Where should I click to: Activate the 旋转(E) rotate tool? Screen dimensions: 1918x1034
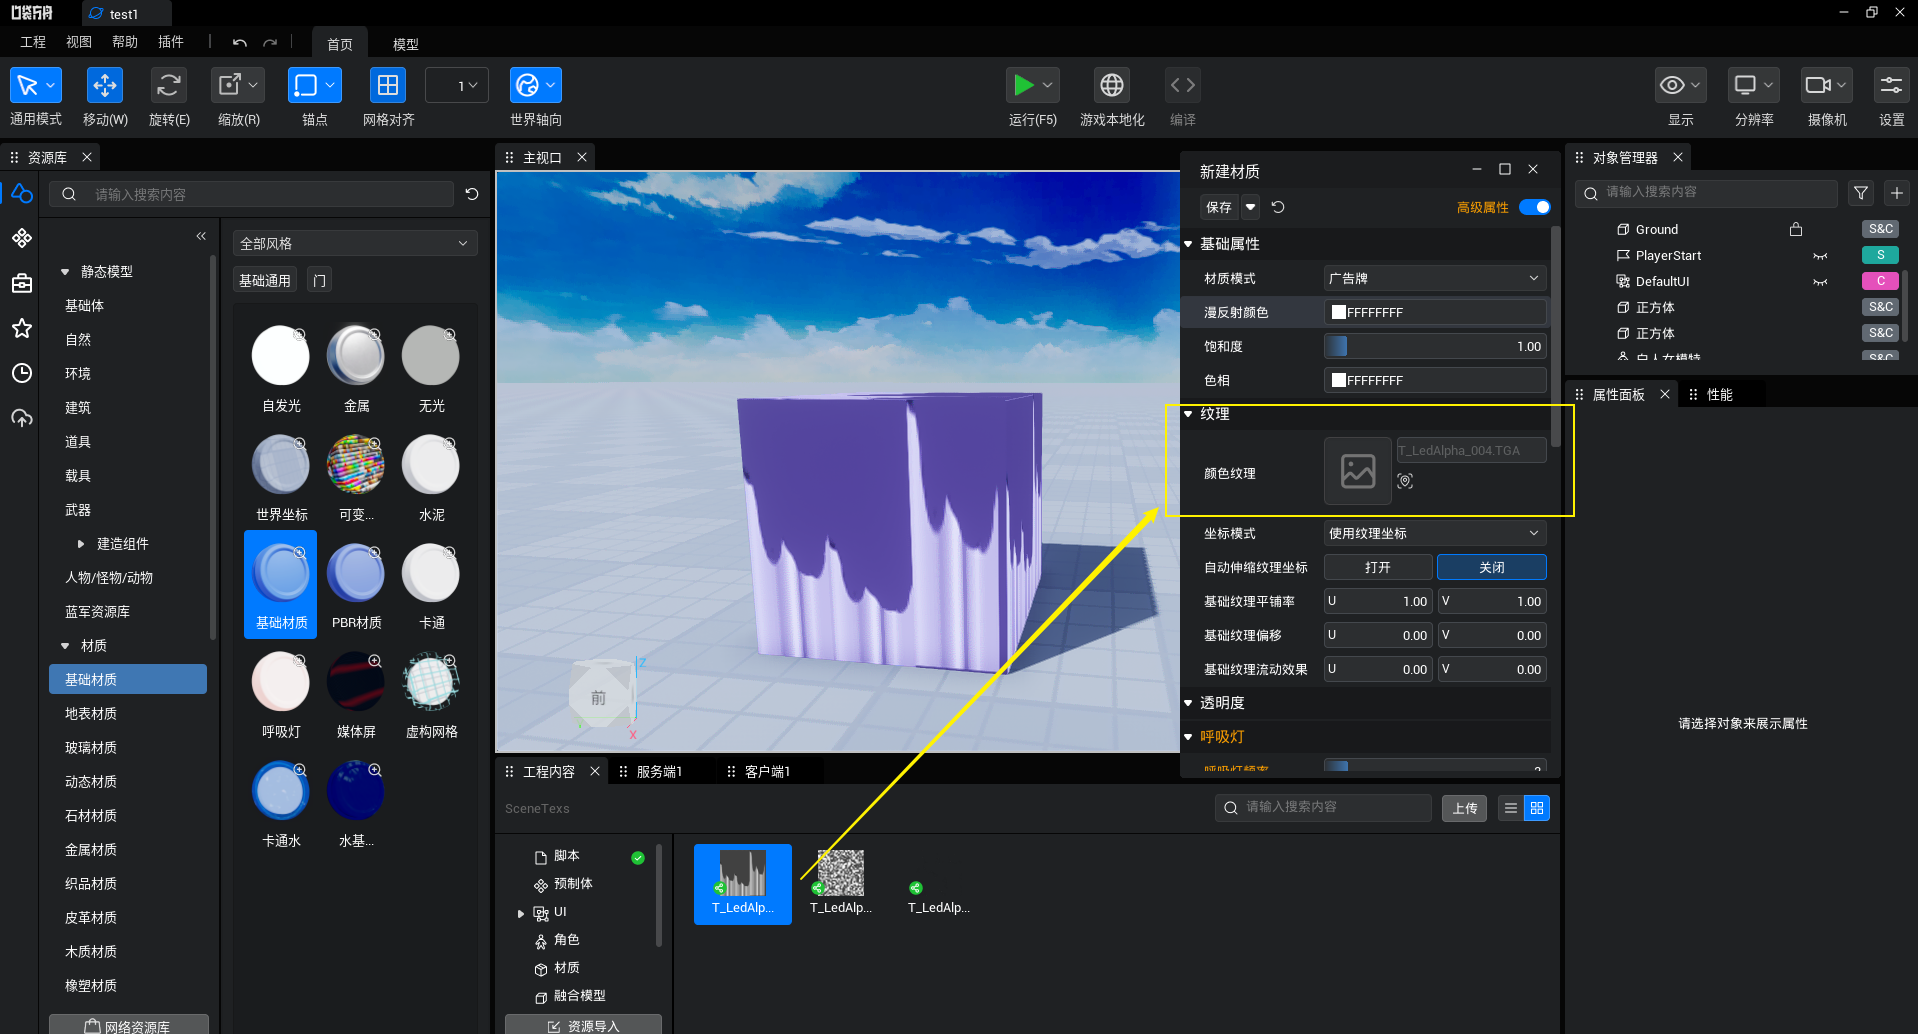click(x=168, y=85)
